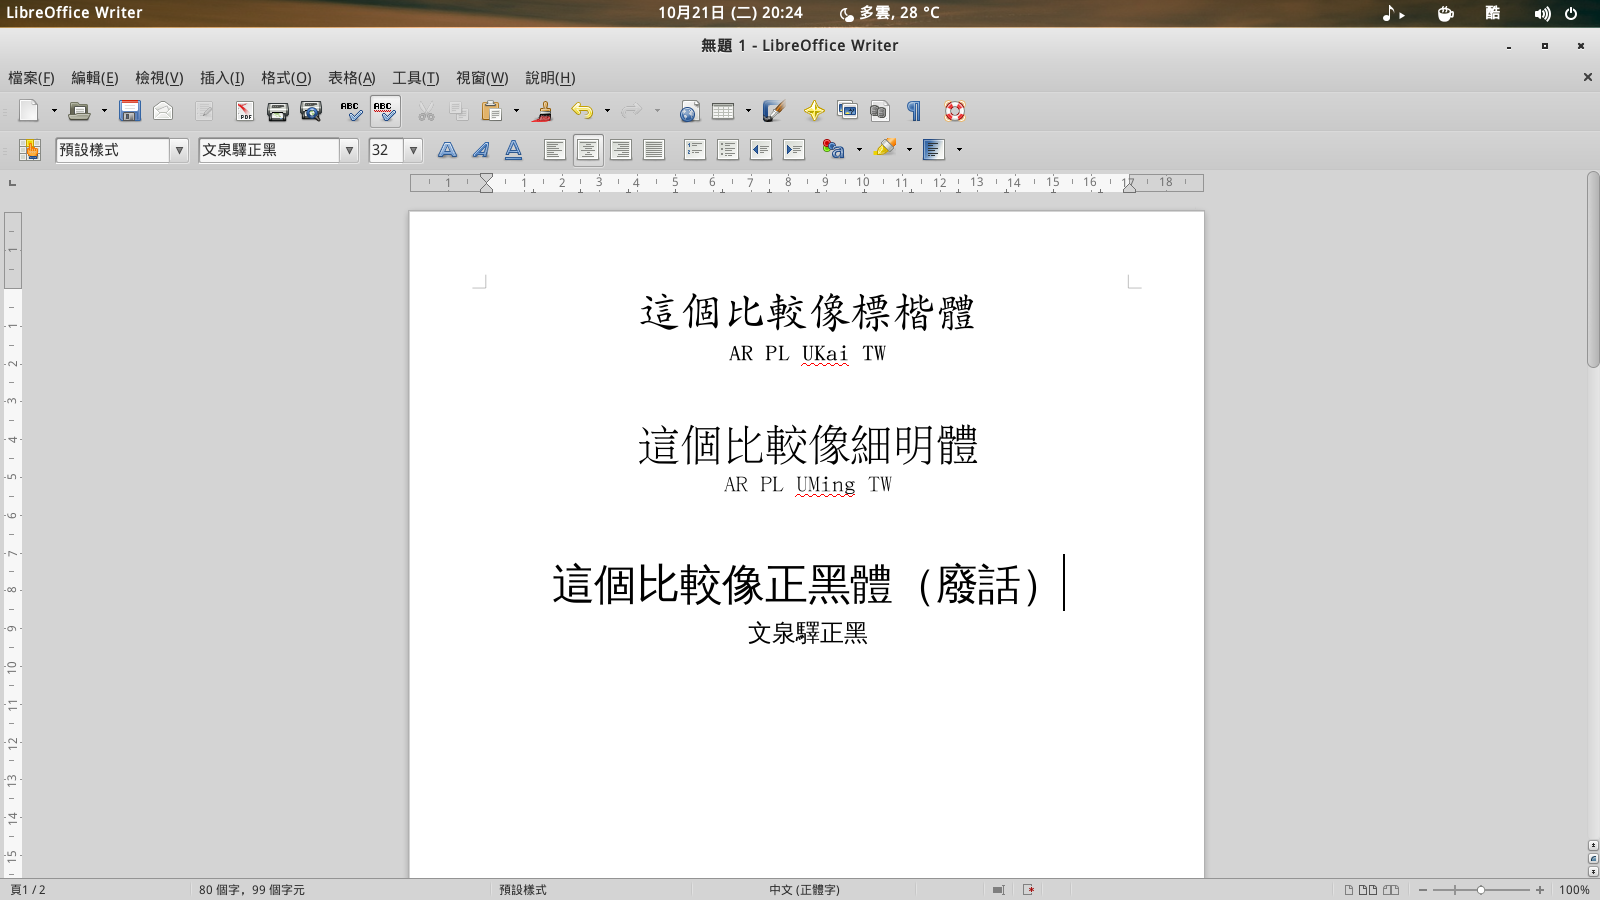Toggle bulleted list
The height and width of the screenshot is (900, 1600).
[728, 150]
